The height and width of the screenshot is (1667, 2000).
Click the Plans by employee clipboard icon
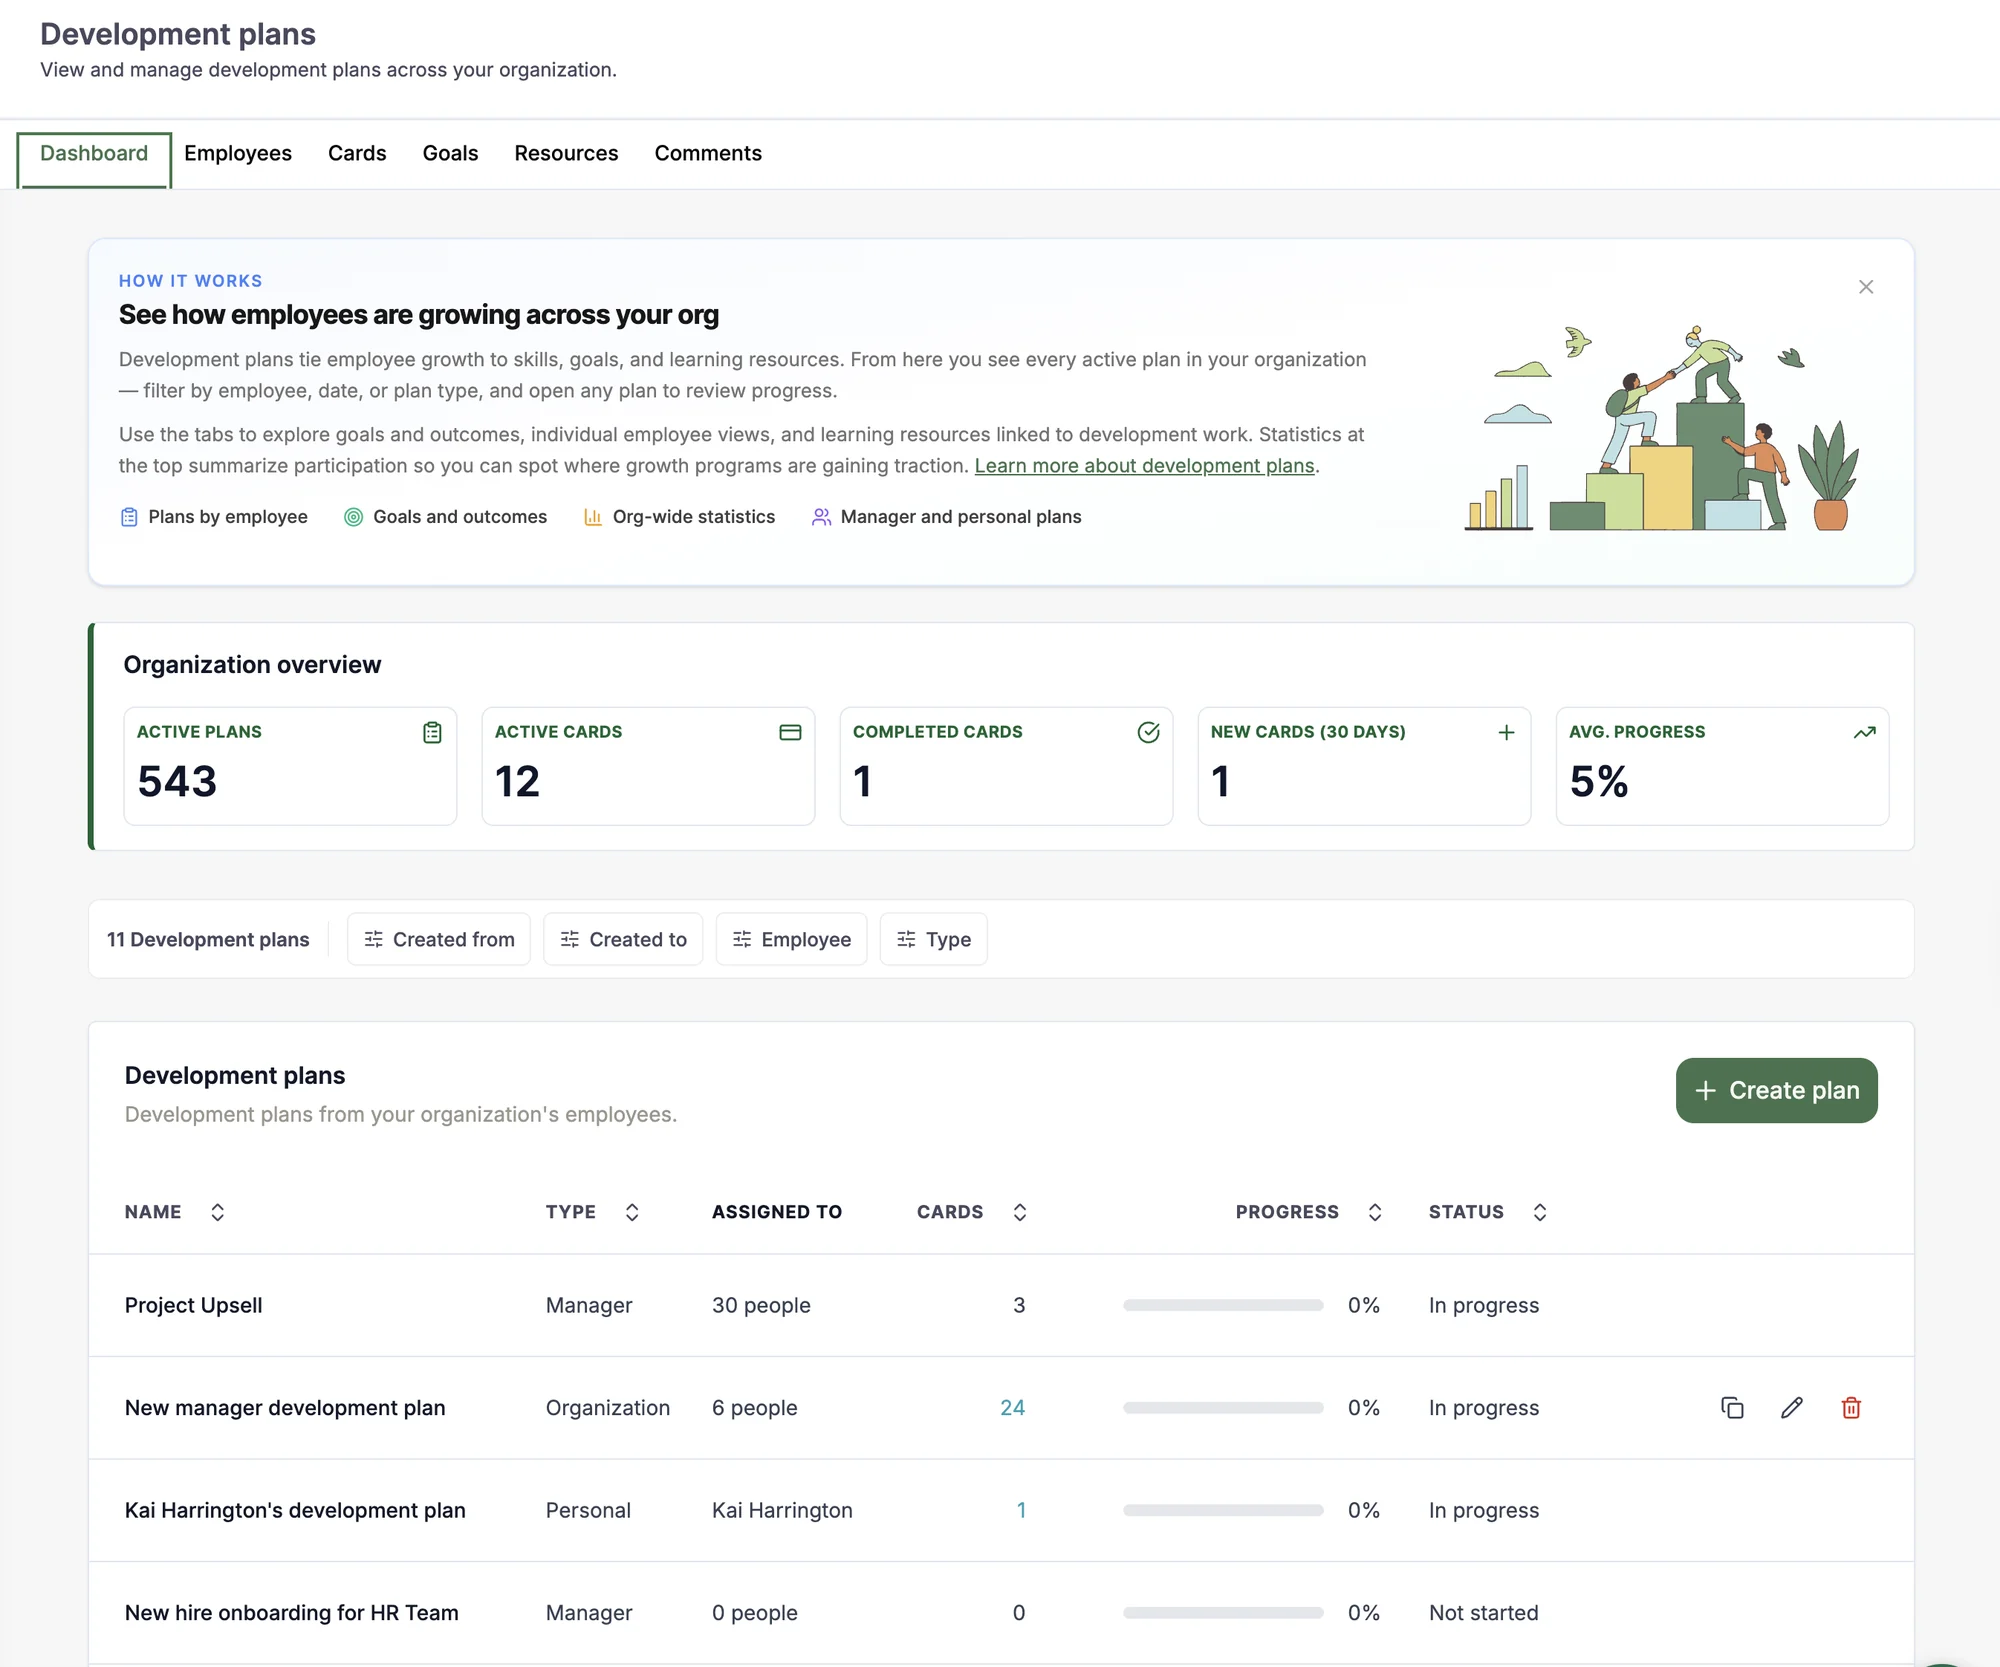129,517
